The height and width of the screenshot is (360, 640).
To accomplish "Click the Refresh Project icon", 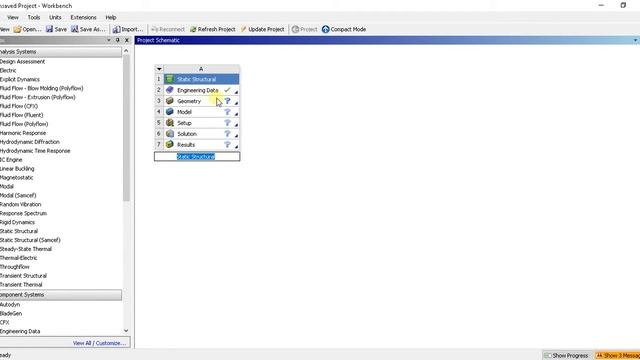I will click(x=193, y=29).
